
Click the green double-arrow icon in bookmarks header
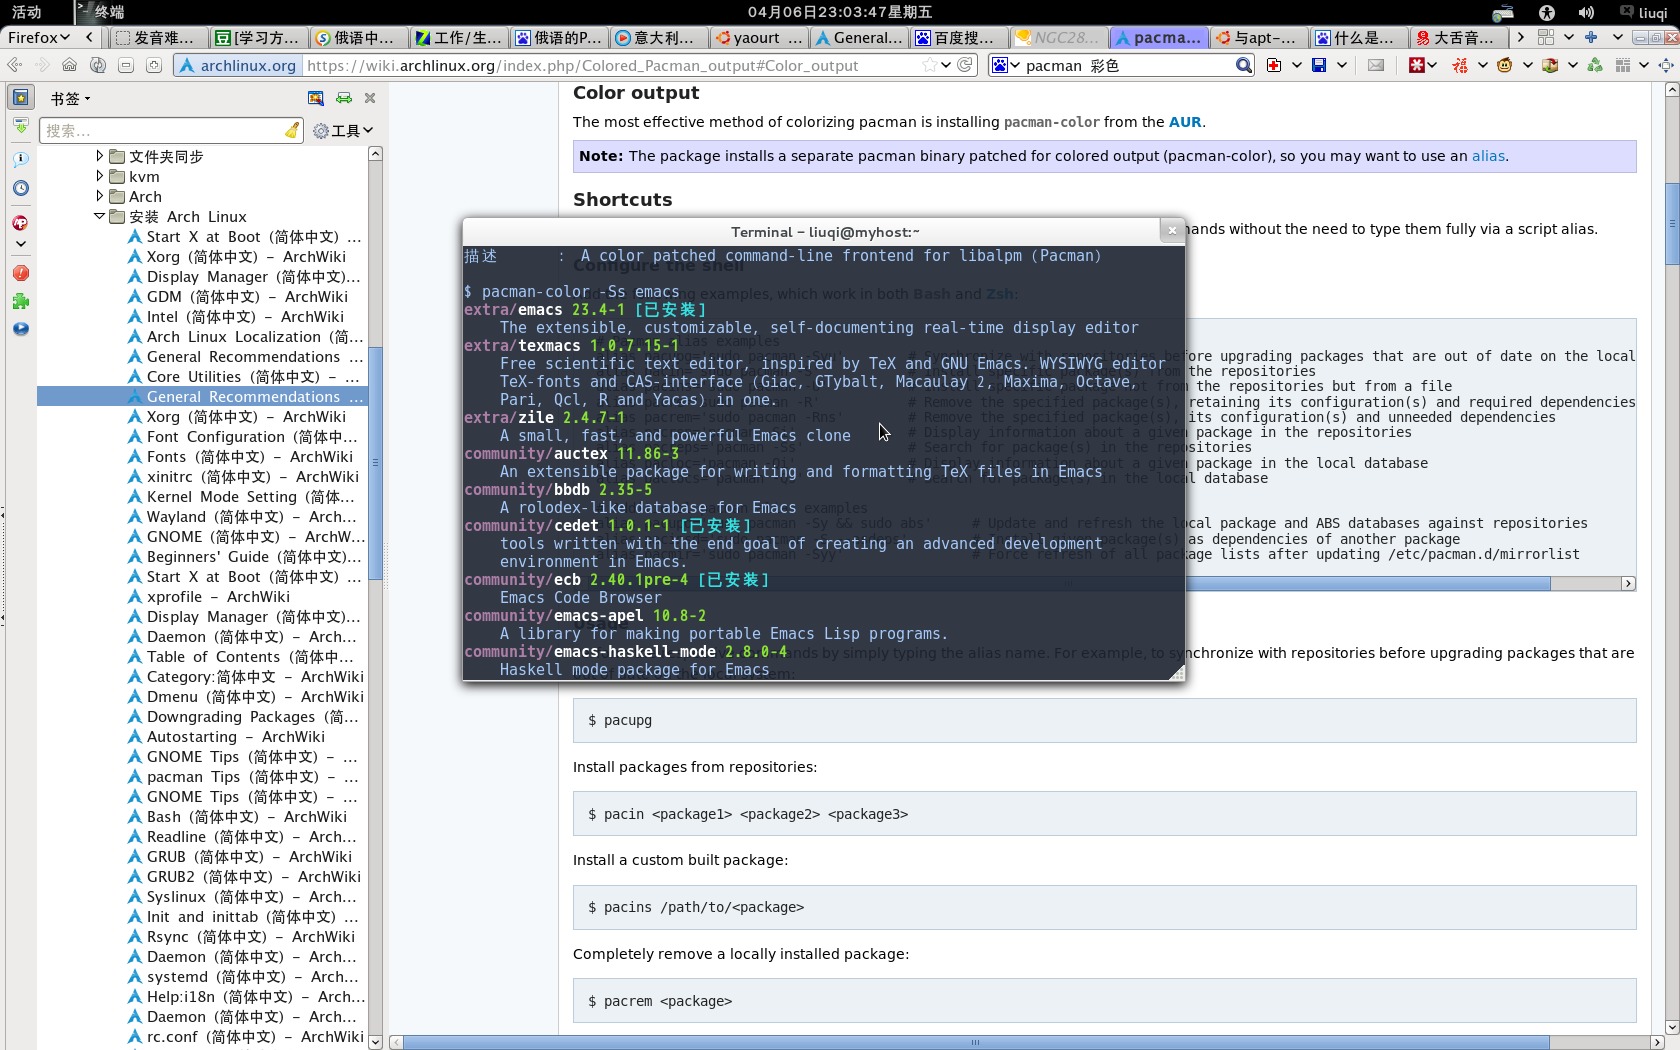tap(344, 98)
